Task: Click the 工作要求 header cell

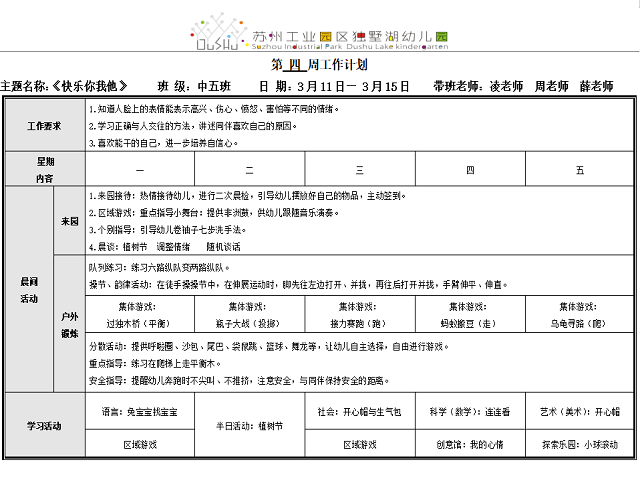Action: coord(45,125)
